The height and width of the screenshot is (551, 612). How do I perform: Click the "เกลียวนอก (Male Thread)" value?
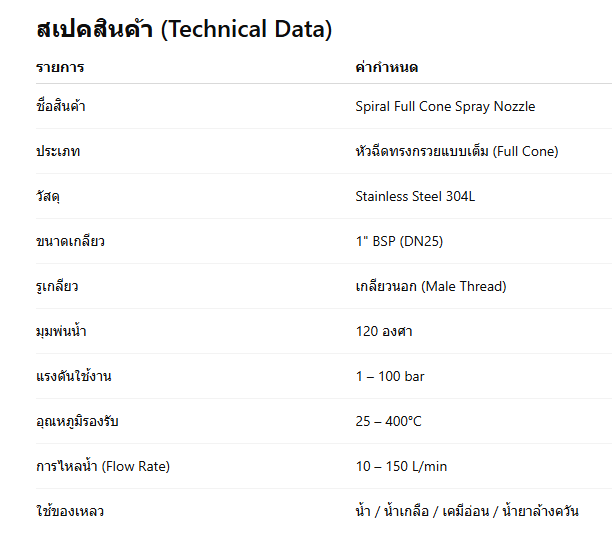[430, 287]
